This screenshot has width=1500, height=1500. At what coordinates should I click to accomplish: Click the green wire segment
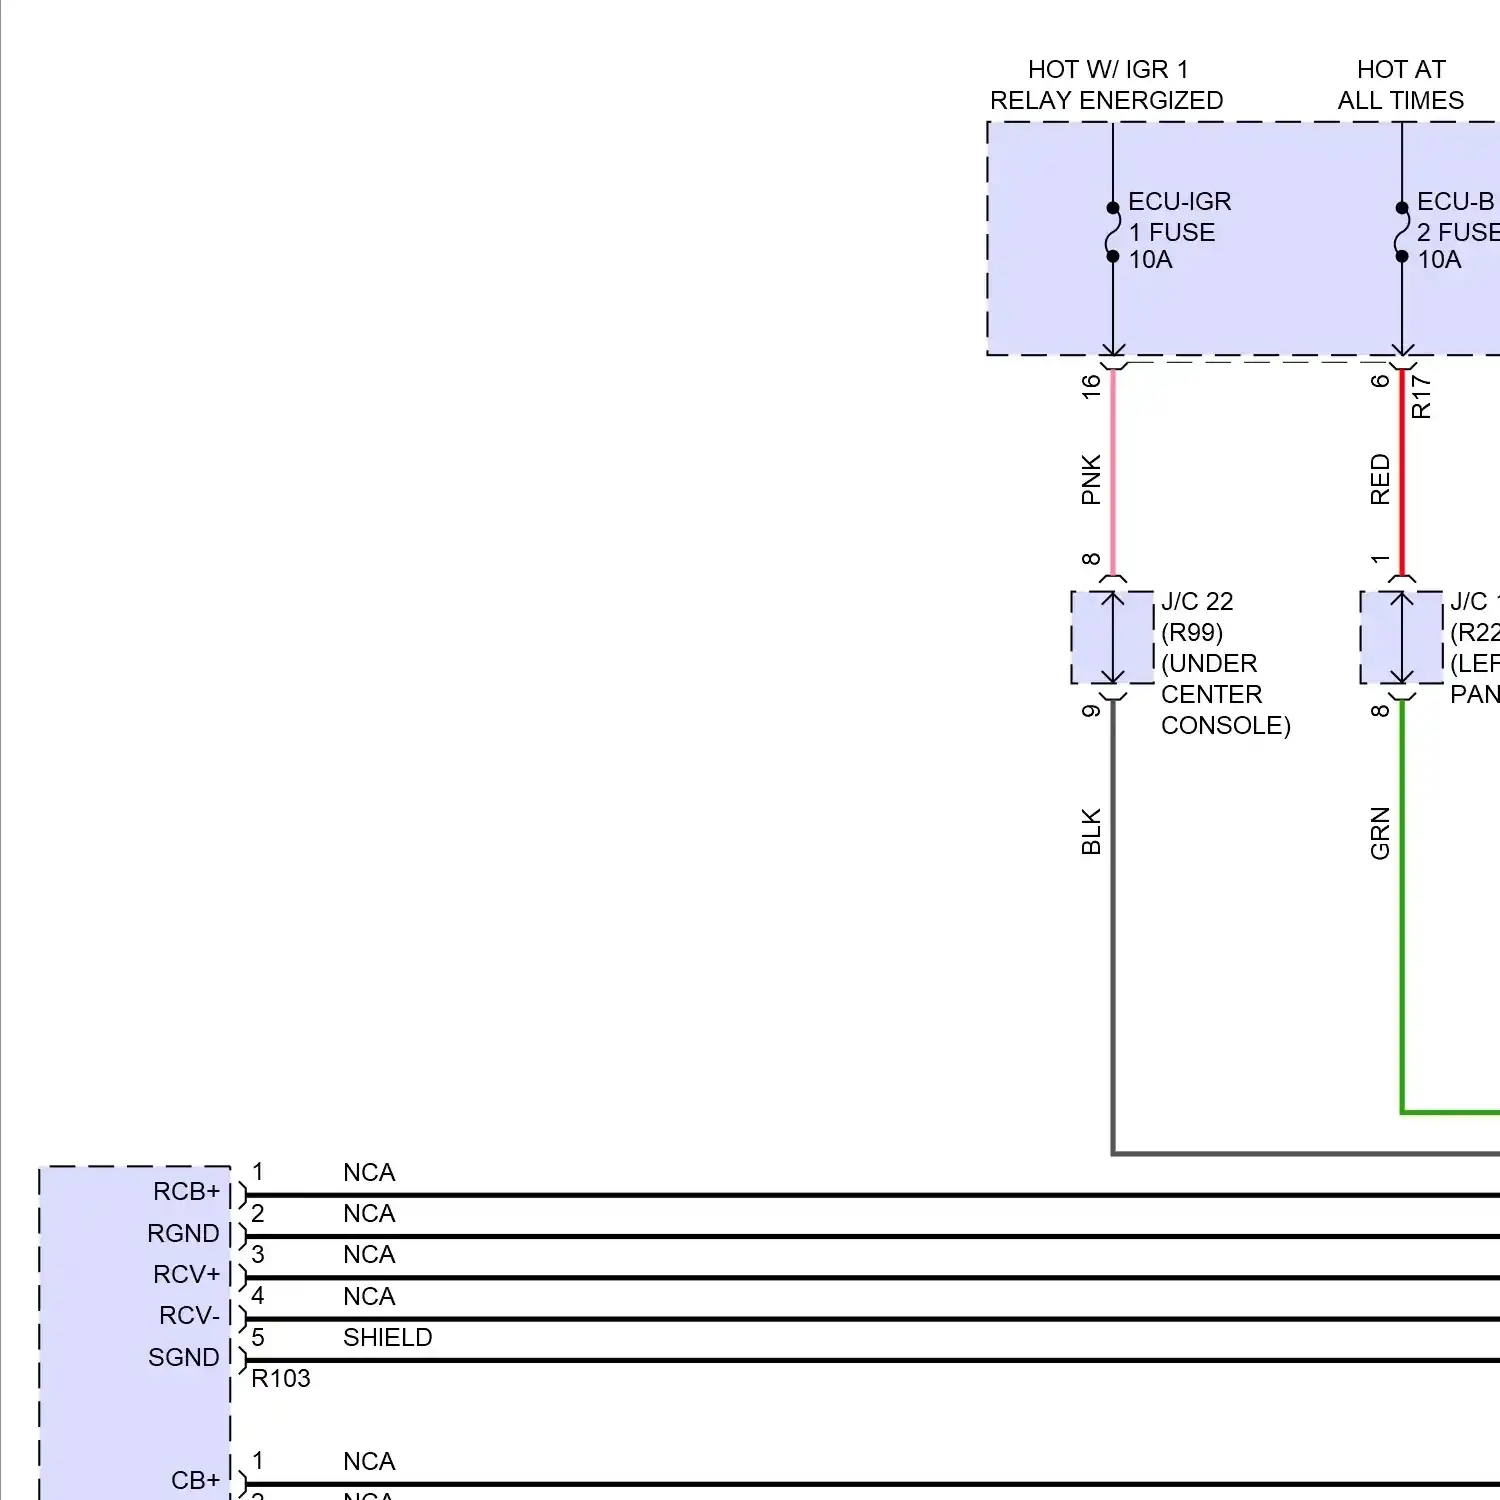point(1402,905)
